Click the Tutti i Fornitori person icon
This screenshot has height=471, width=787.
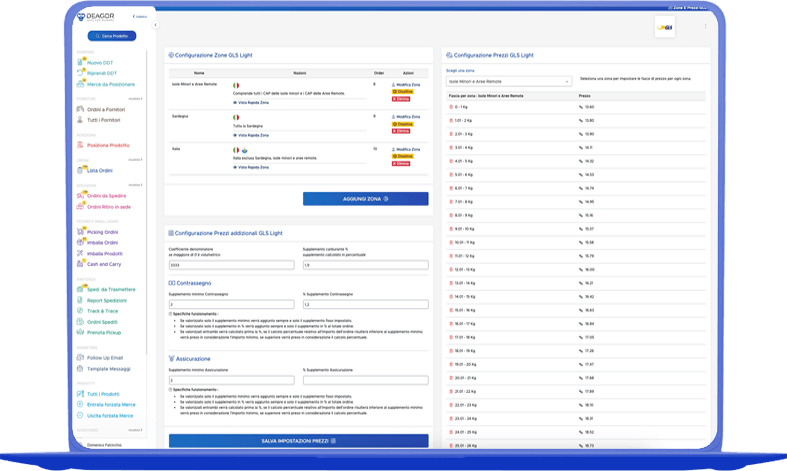80,120
